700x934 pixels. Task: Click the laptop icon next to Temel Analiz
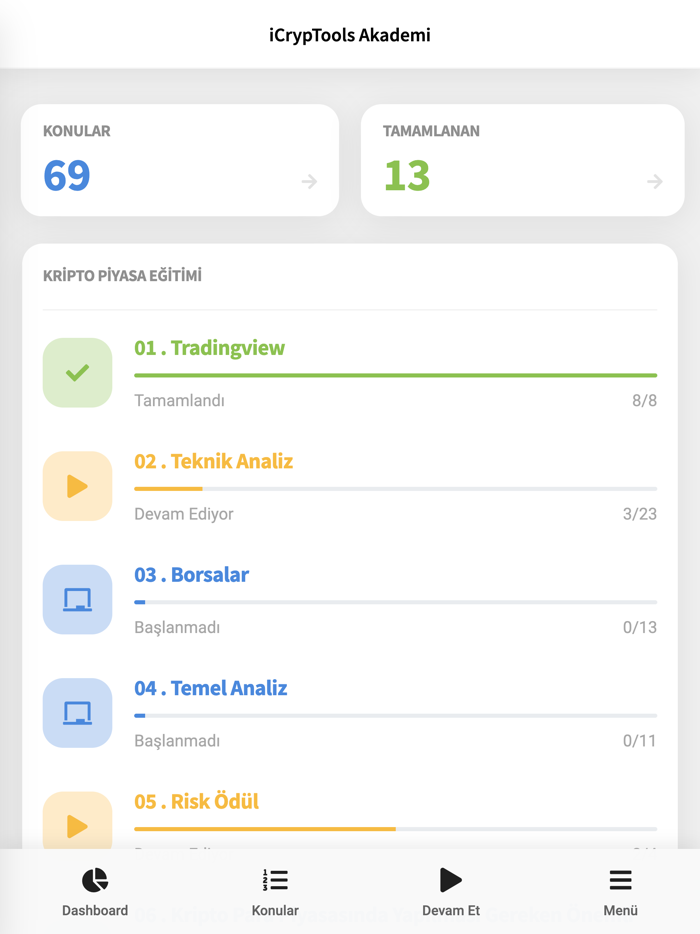(x=77, y=713)
